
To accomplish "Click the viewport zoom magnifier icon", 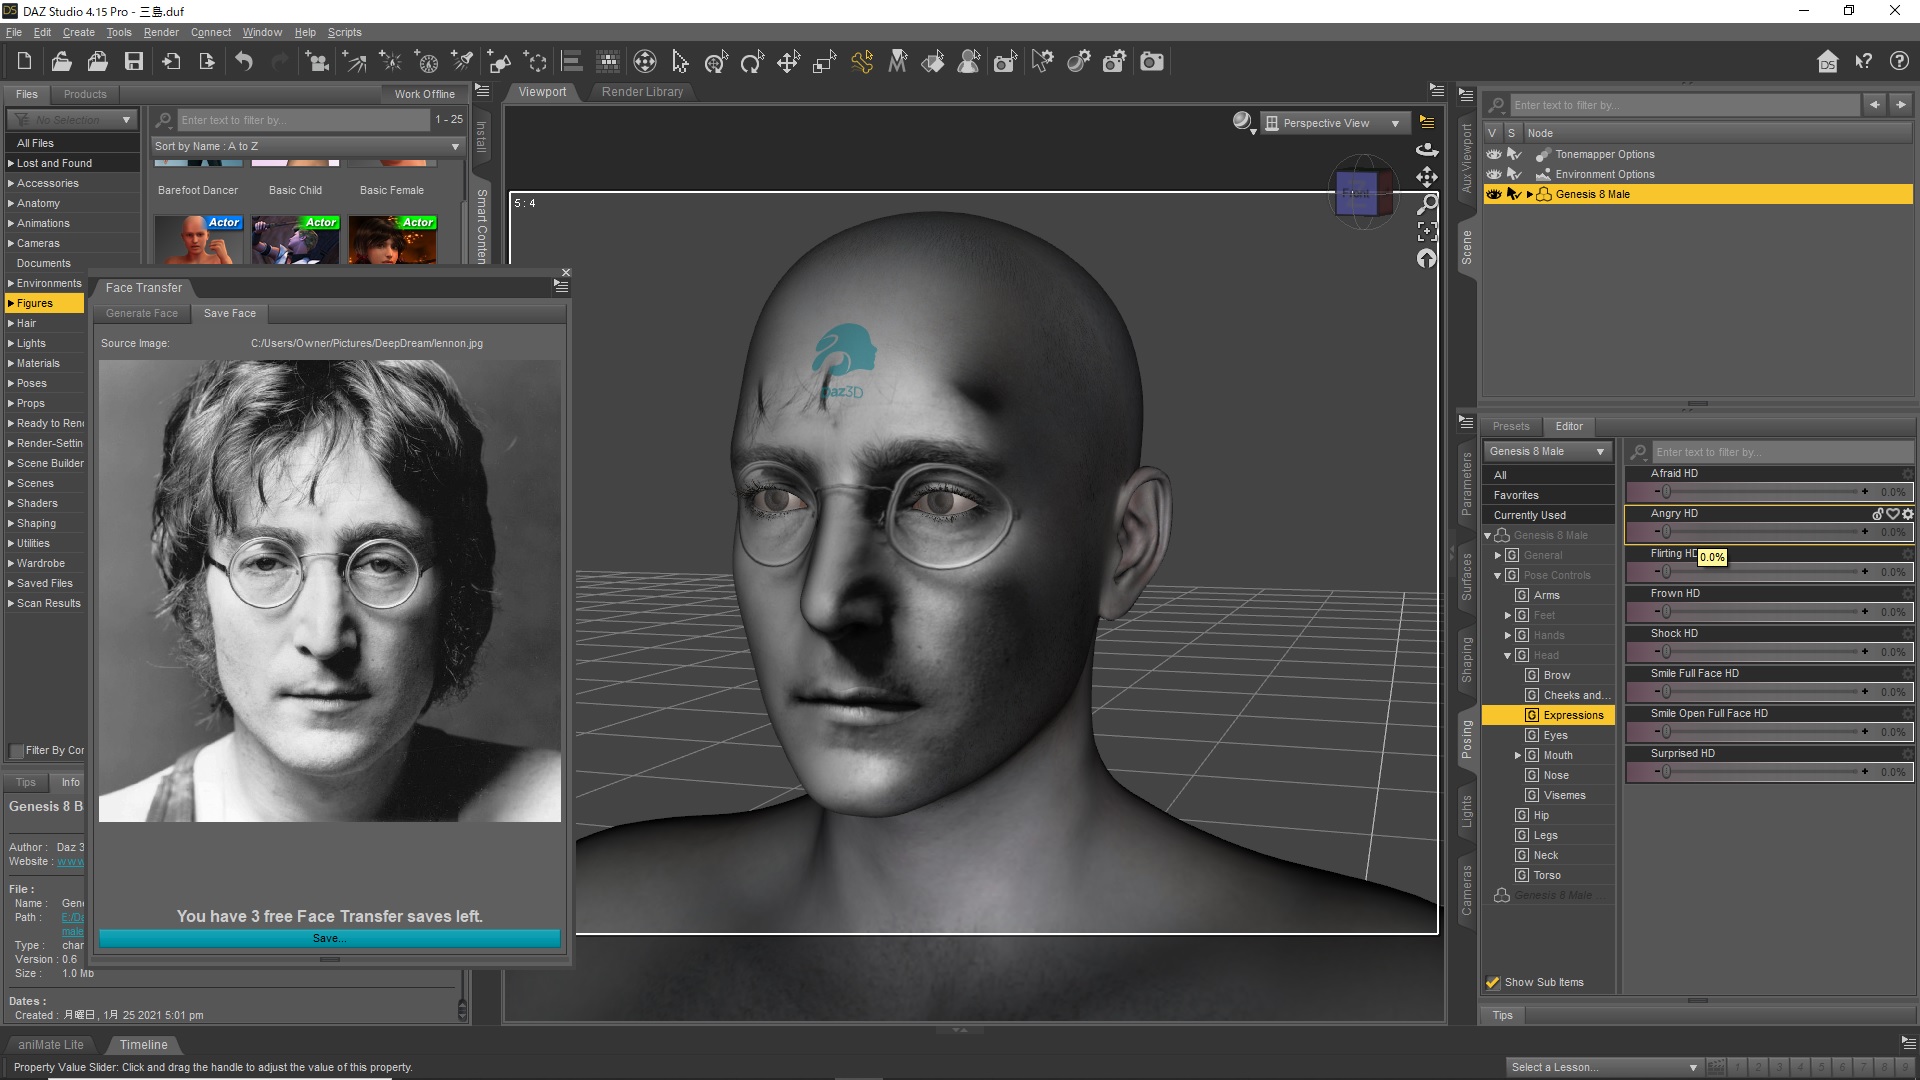I will (x=1427, y=203).
